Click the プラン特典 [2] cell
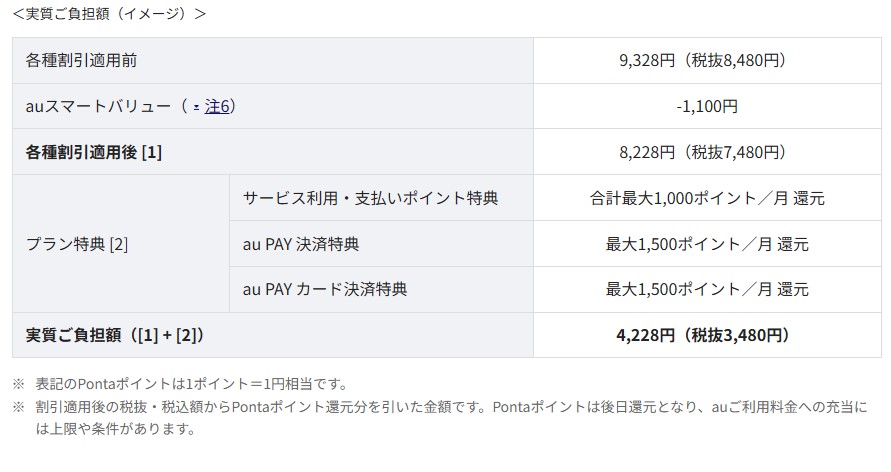The image size is (891, 472). (77, 244)
